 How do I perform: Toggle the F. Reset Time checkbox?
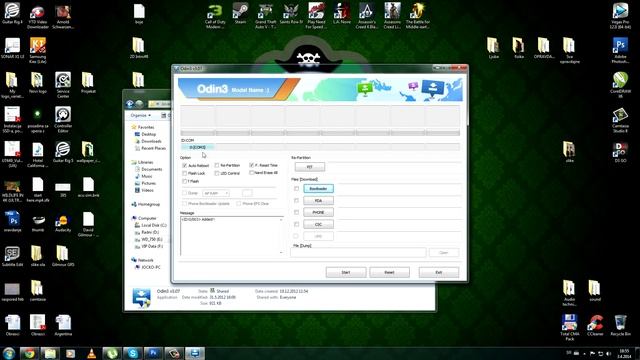[x=251, y=165]
